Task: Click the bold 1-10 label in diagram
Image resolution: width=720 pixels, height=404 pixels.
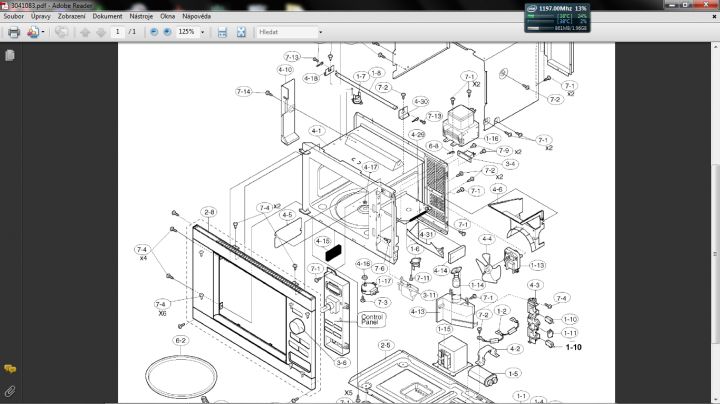Action: pyautogui.click(x=574, y=347)
